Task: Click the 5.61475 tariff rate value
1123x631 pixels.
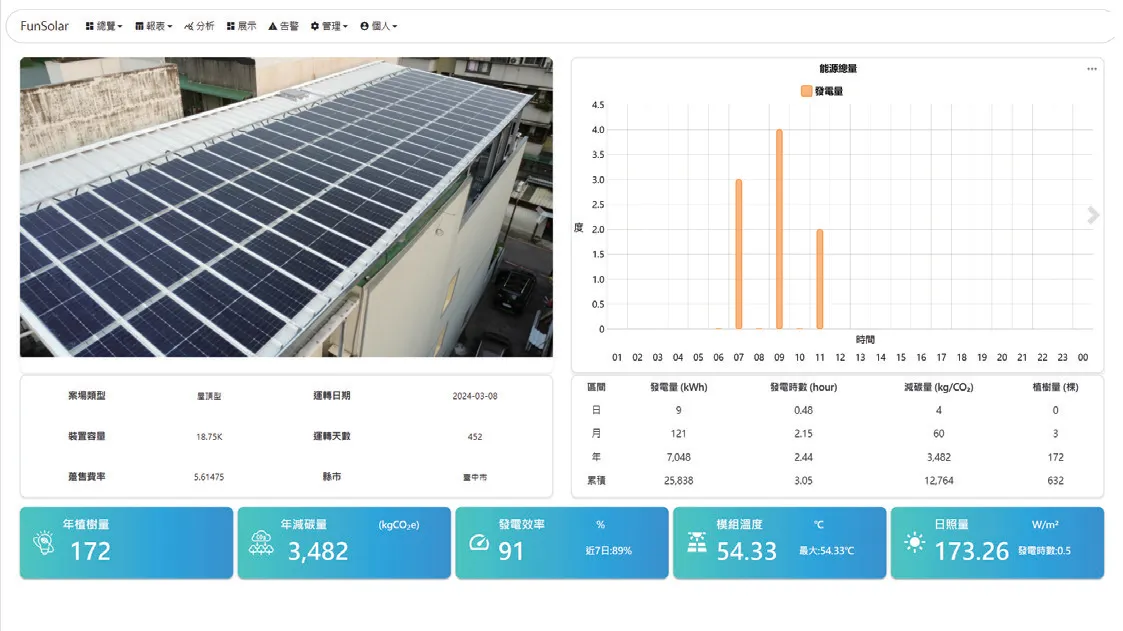Action: coord(208,477)
